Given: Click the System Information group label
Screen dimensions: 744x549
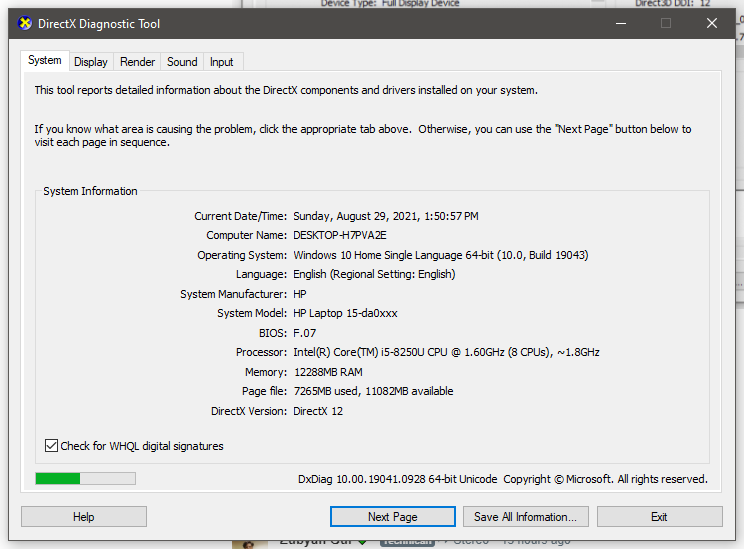Looking at the screenshot, I should pyautogui.click(x=90, y=191).
